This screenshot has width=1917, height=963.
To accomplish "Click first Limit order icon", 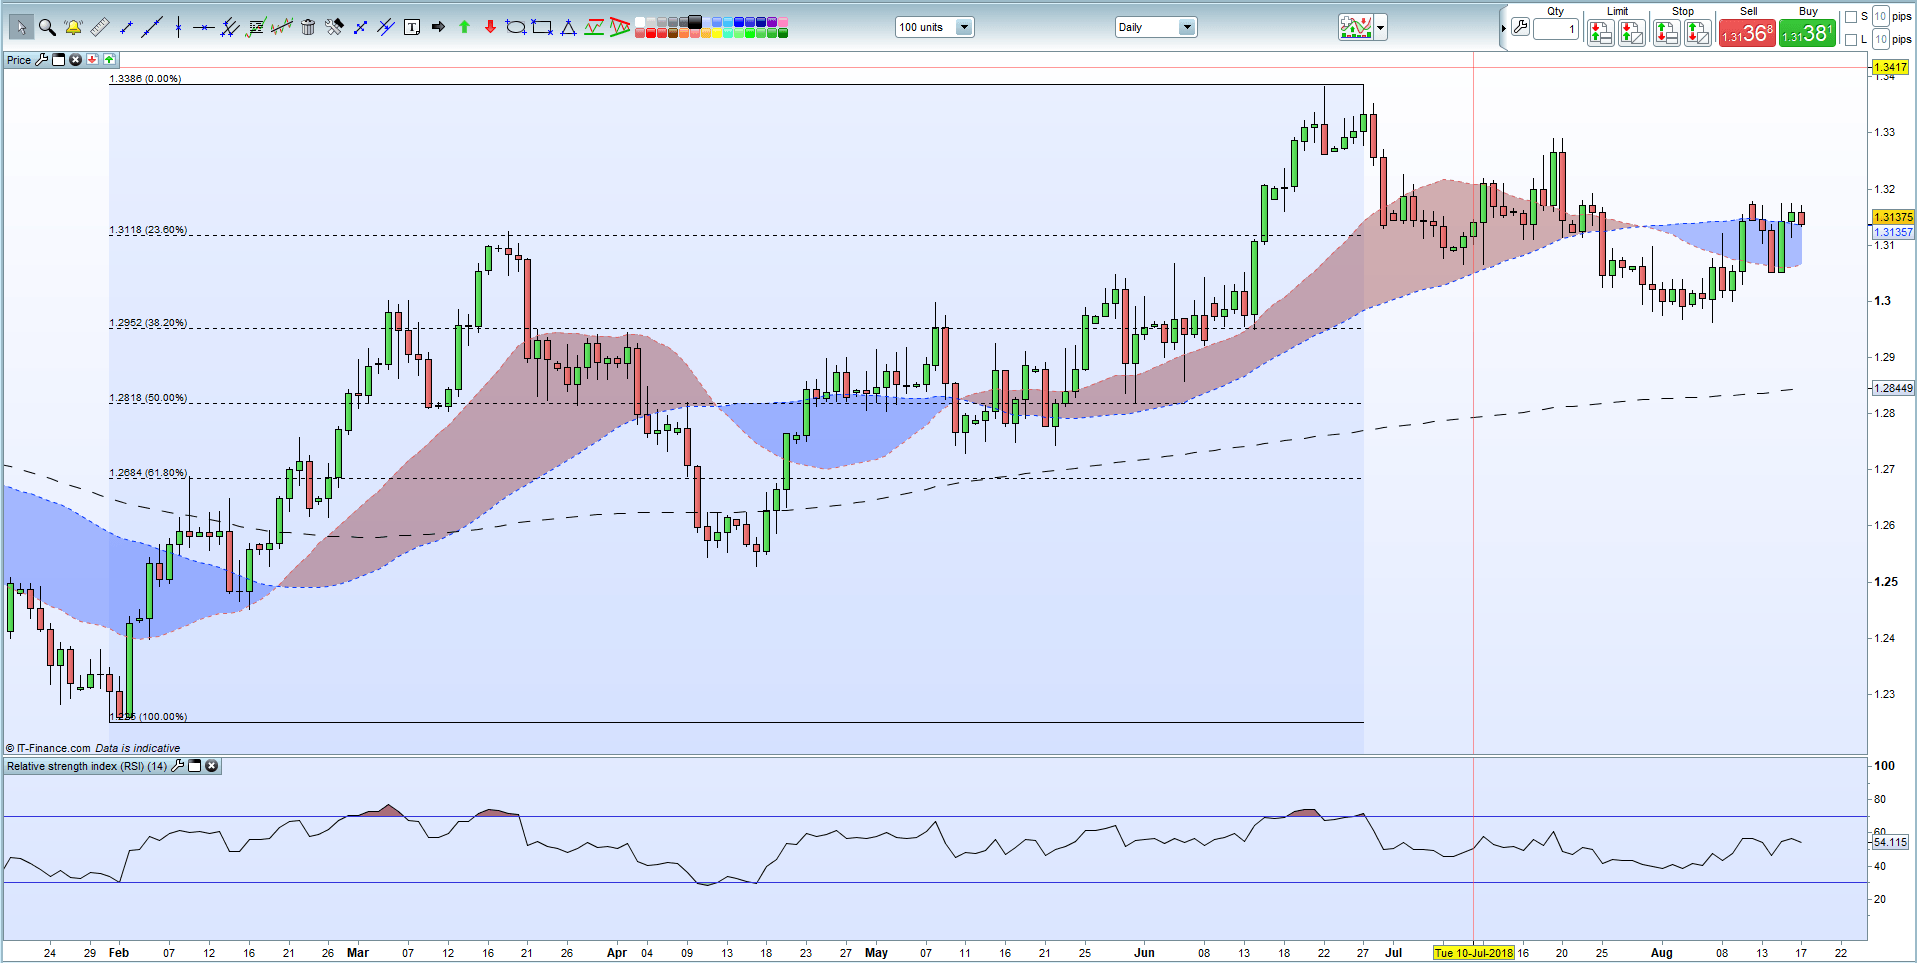I will [x=1600, y=33].
